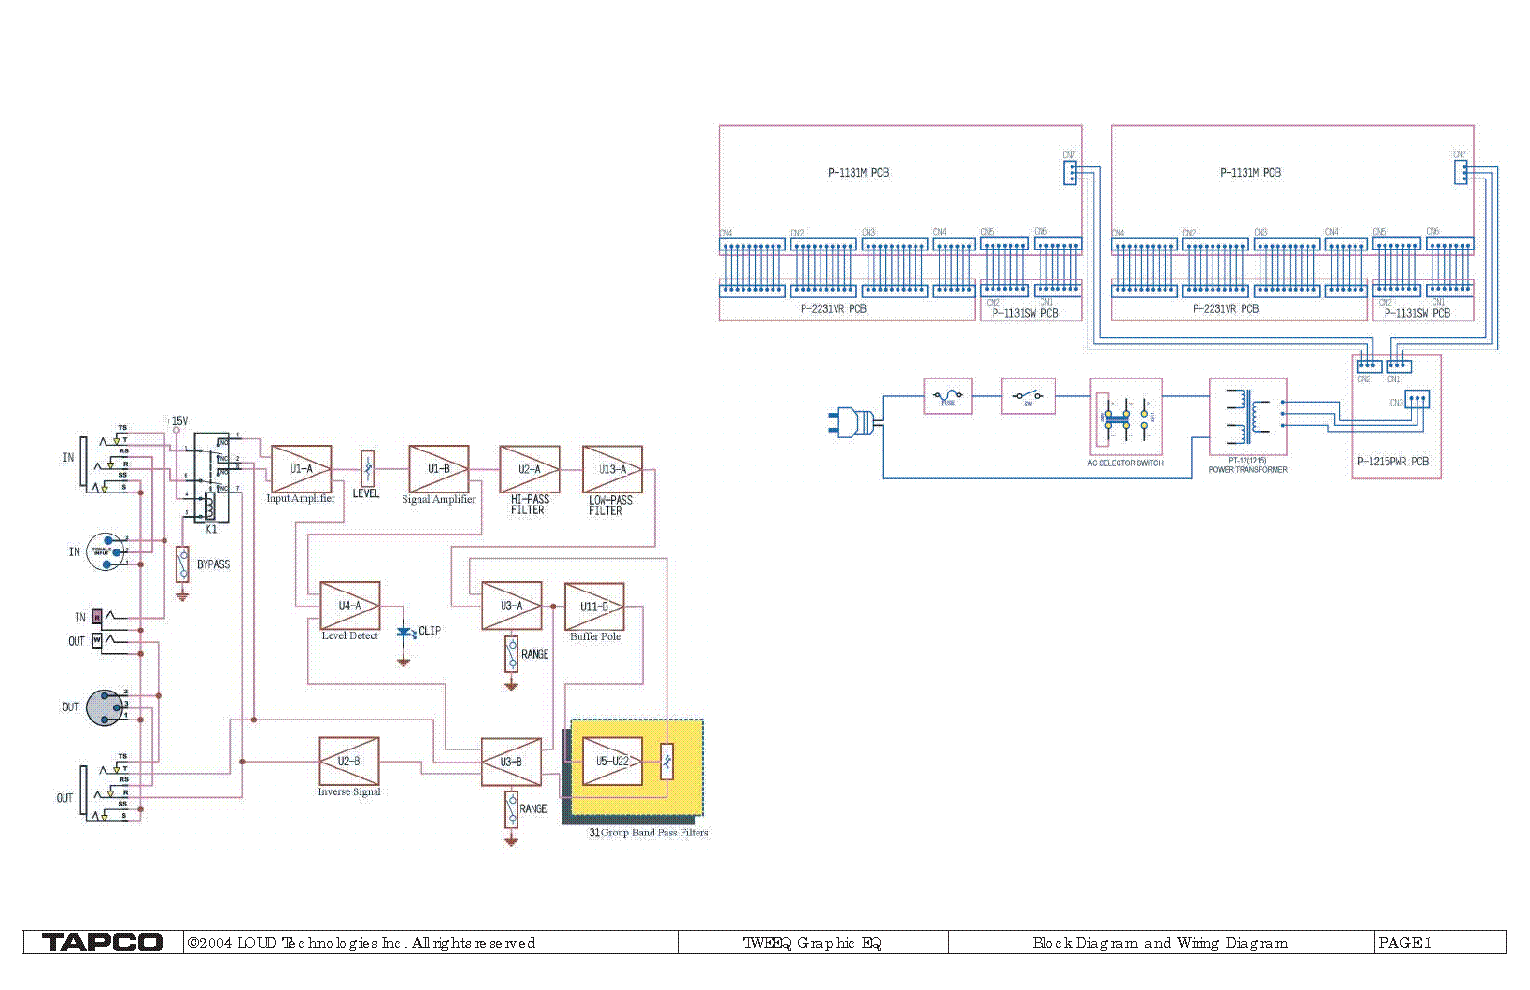Select the RCA IN jack marked R
The width and height of the screenshot is (1530, 990).
(97, 616)
